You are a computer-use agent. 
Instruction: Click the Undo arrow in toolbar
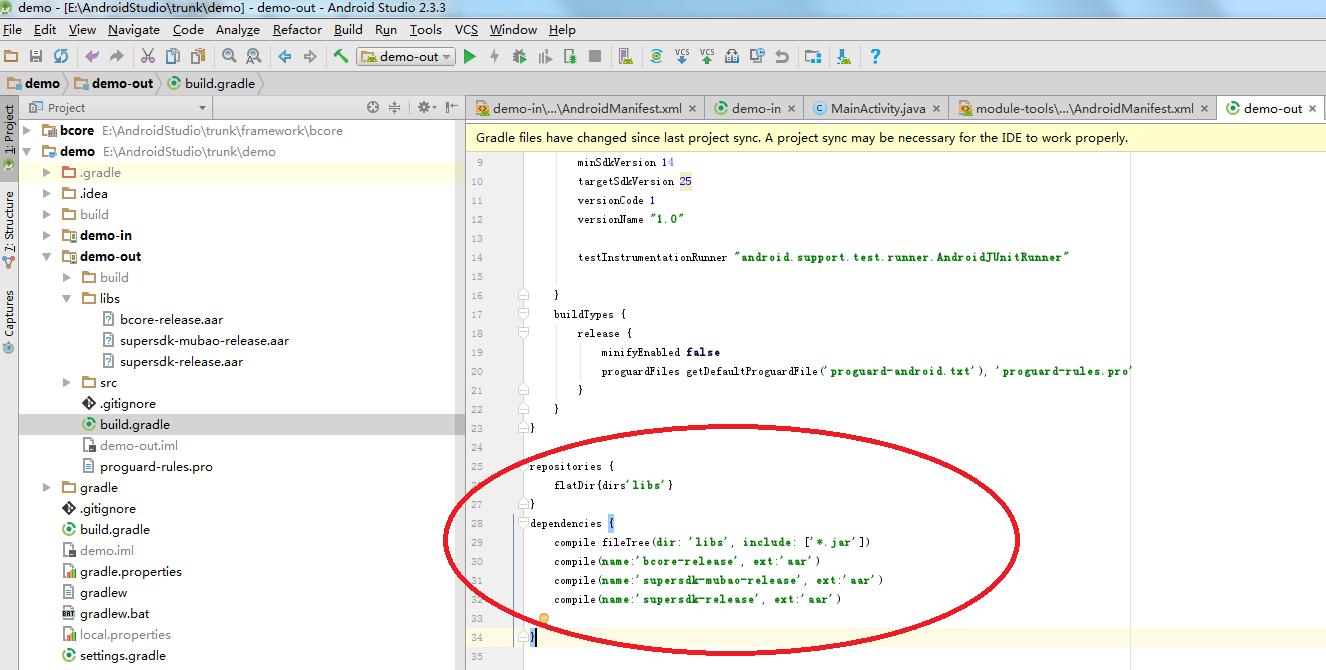click(x=92, y=56)
